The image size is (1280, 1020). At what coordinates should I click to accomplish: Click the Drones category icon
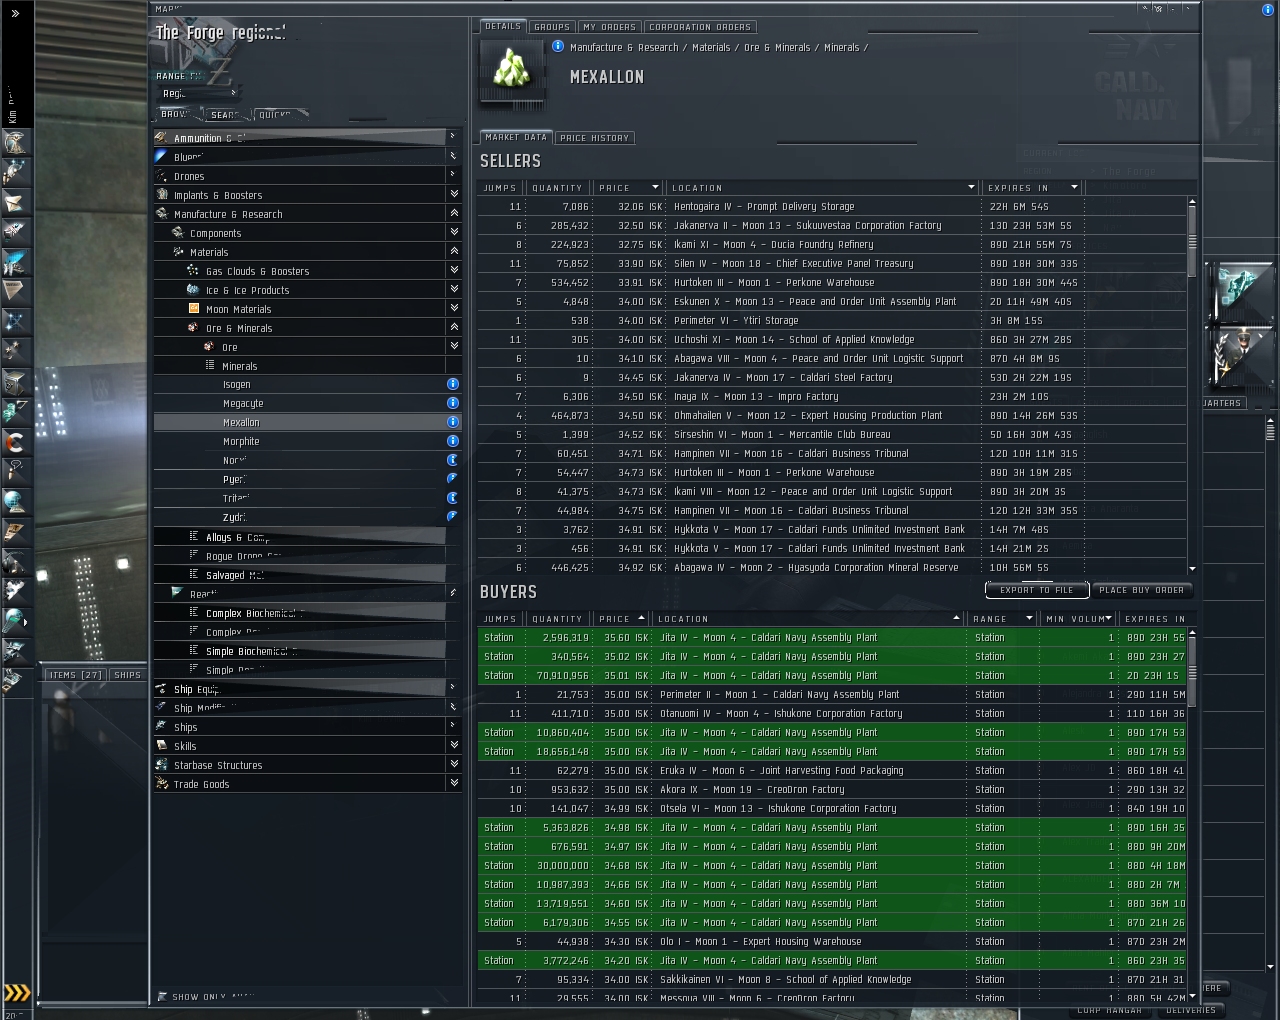162,175
